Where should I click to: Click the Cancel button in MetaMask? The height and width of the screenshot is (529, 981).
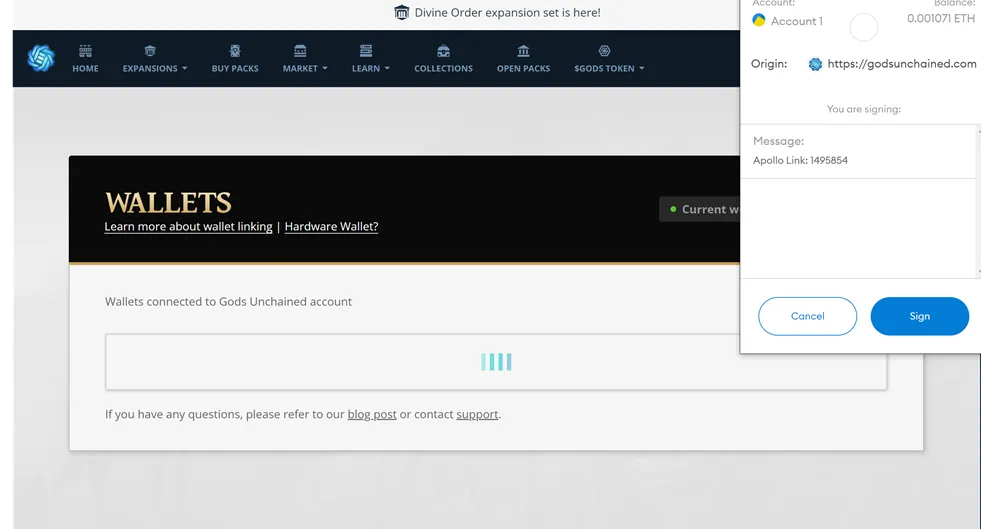[808, 316]
